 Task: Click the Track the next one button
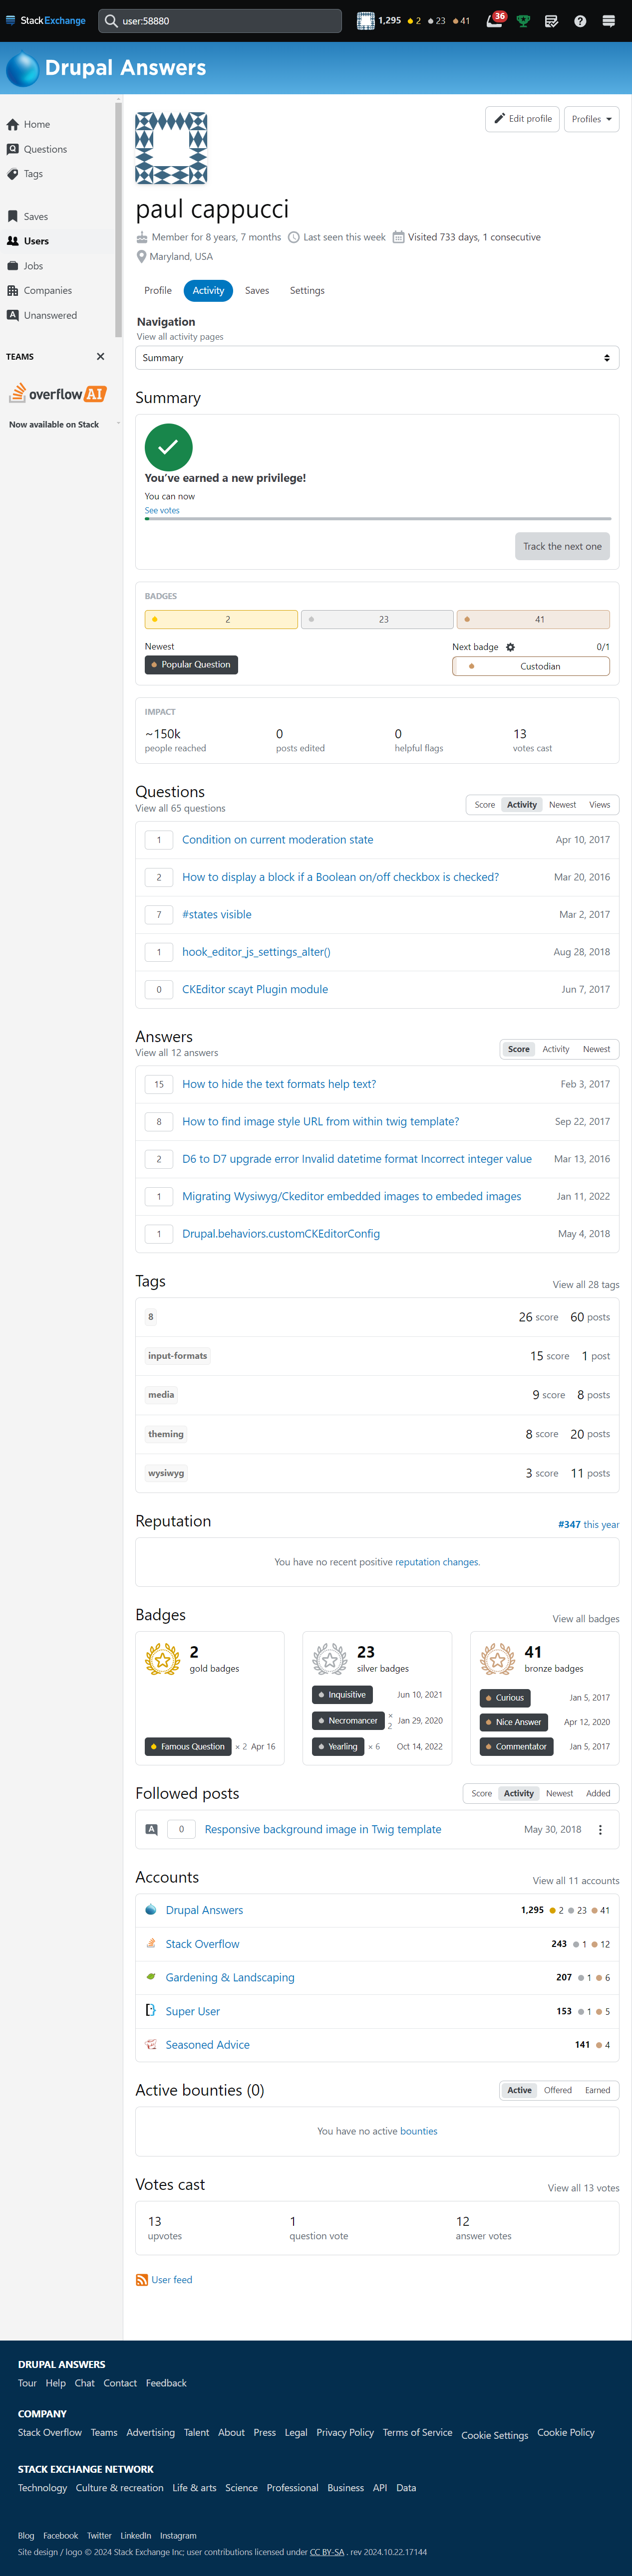coord(562,546)
